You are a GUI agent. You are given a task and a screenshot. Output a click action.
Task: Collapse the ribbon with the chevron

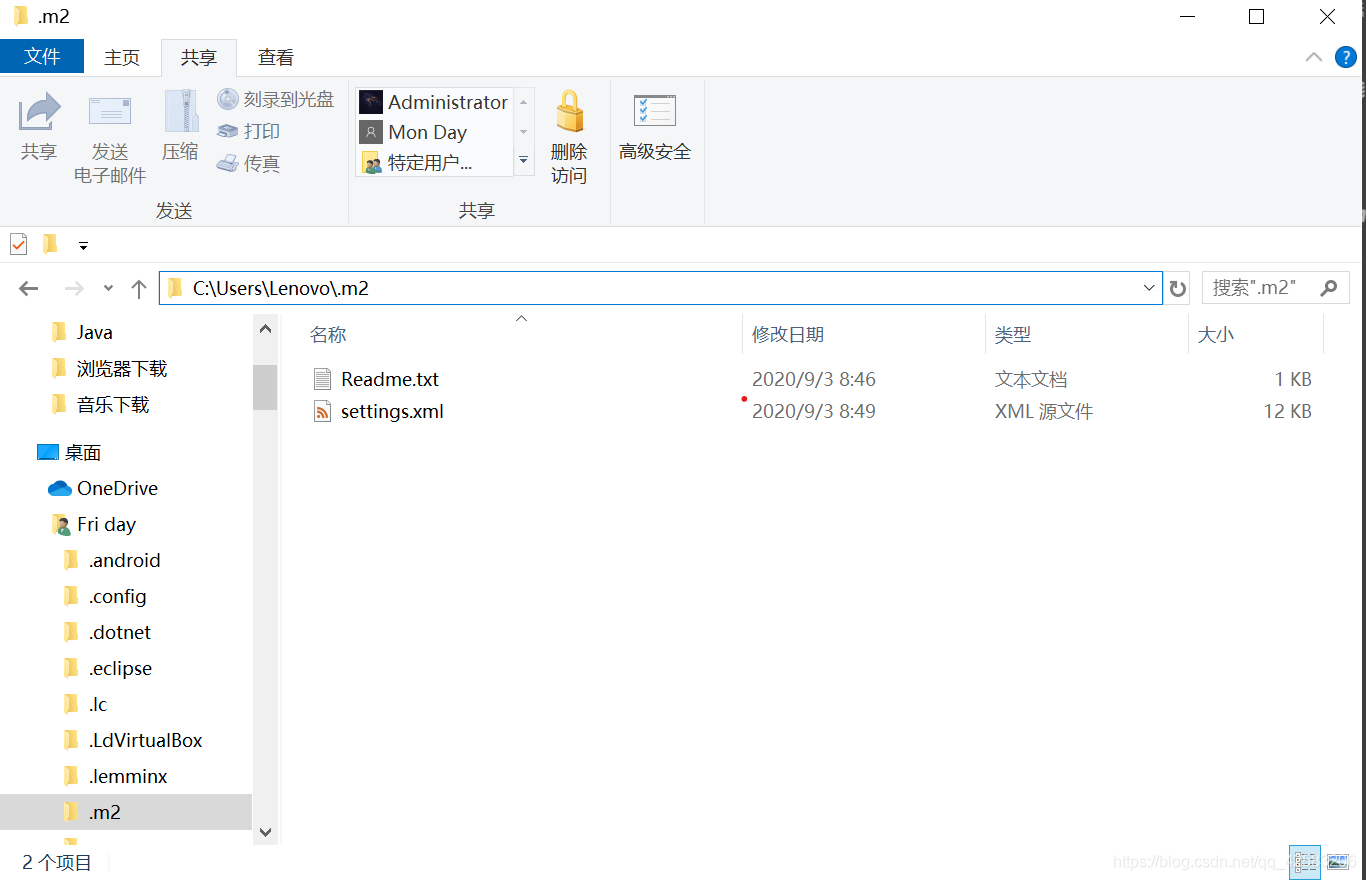1313,57
